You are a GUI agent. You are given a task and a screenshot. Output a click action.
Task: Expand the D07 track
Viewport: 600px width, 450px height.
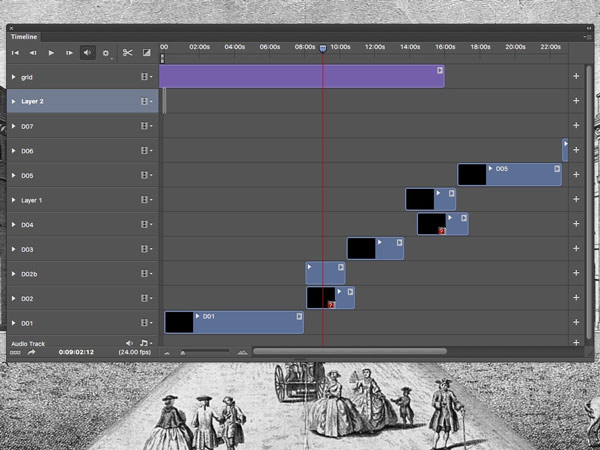13,126
